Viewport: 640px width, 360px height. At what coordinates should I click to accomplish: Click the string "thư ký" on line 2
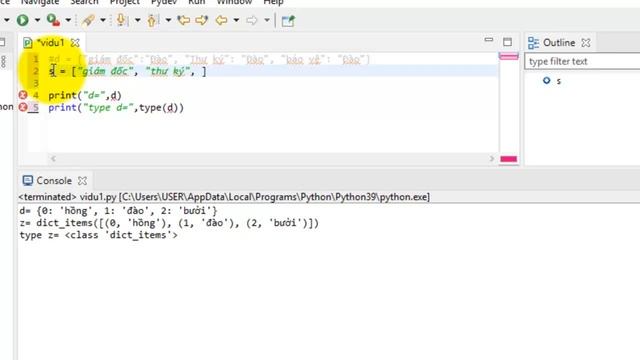[168, 71]
